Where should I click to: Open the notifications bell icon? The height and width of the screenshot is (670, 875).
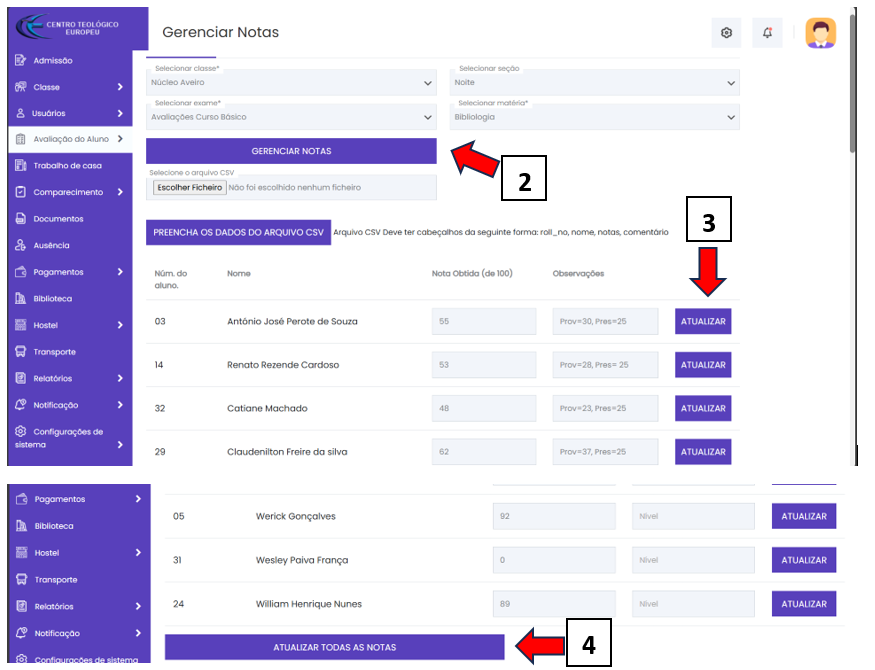(767, 33)
